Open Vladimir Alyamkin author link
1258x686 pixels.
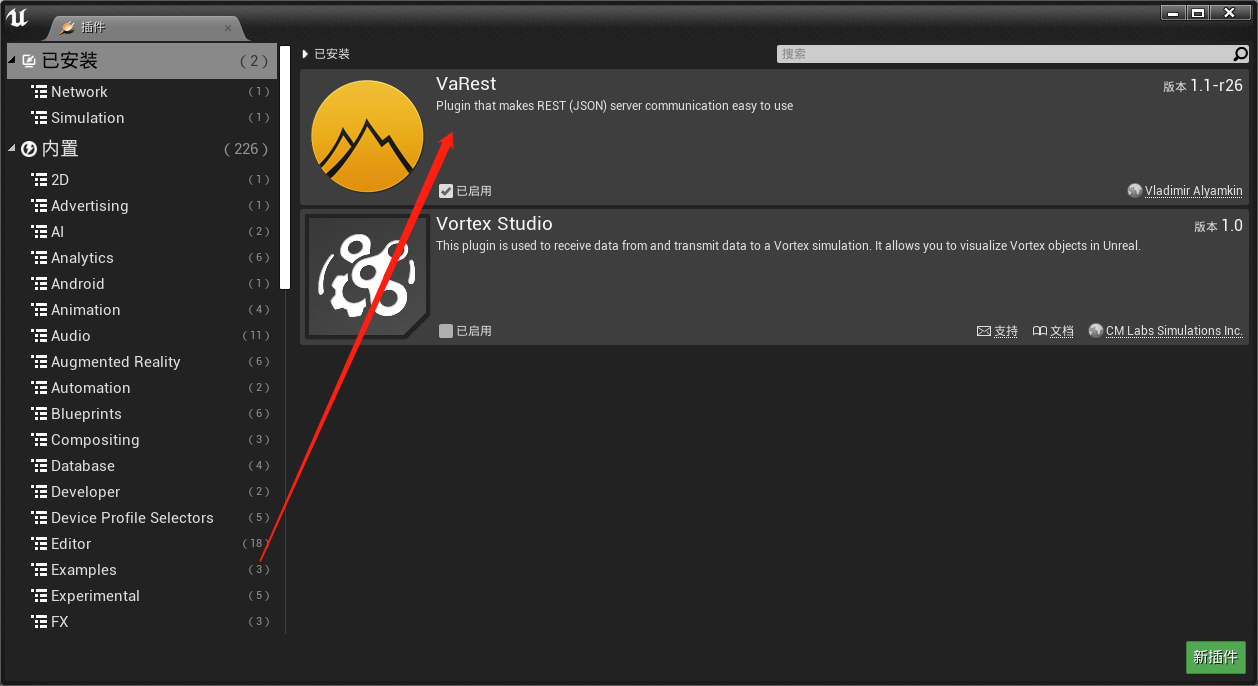(1194, 191)
